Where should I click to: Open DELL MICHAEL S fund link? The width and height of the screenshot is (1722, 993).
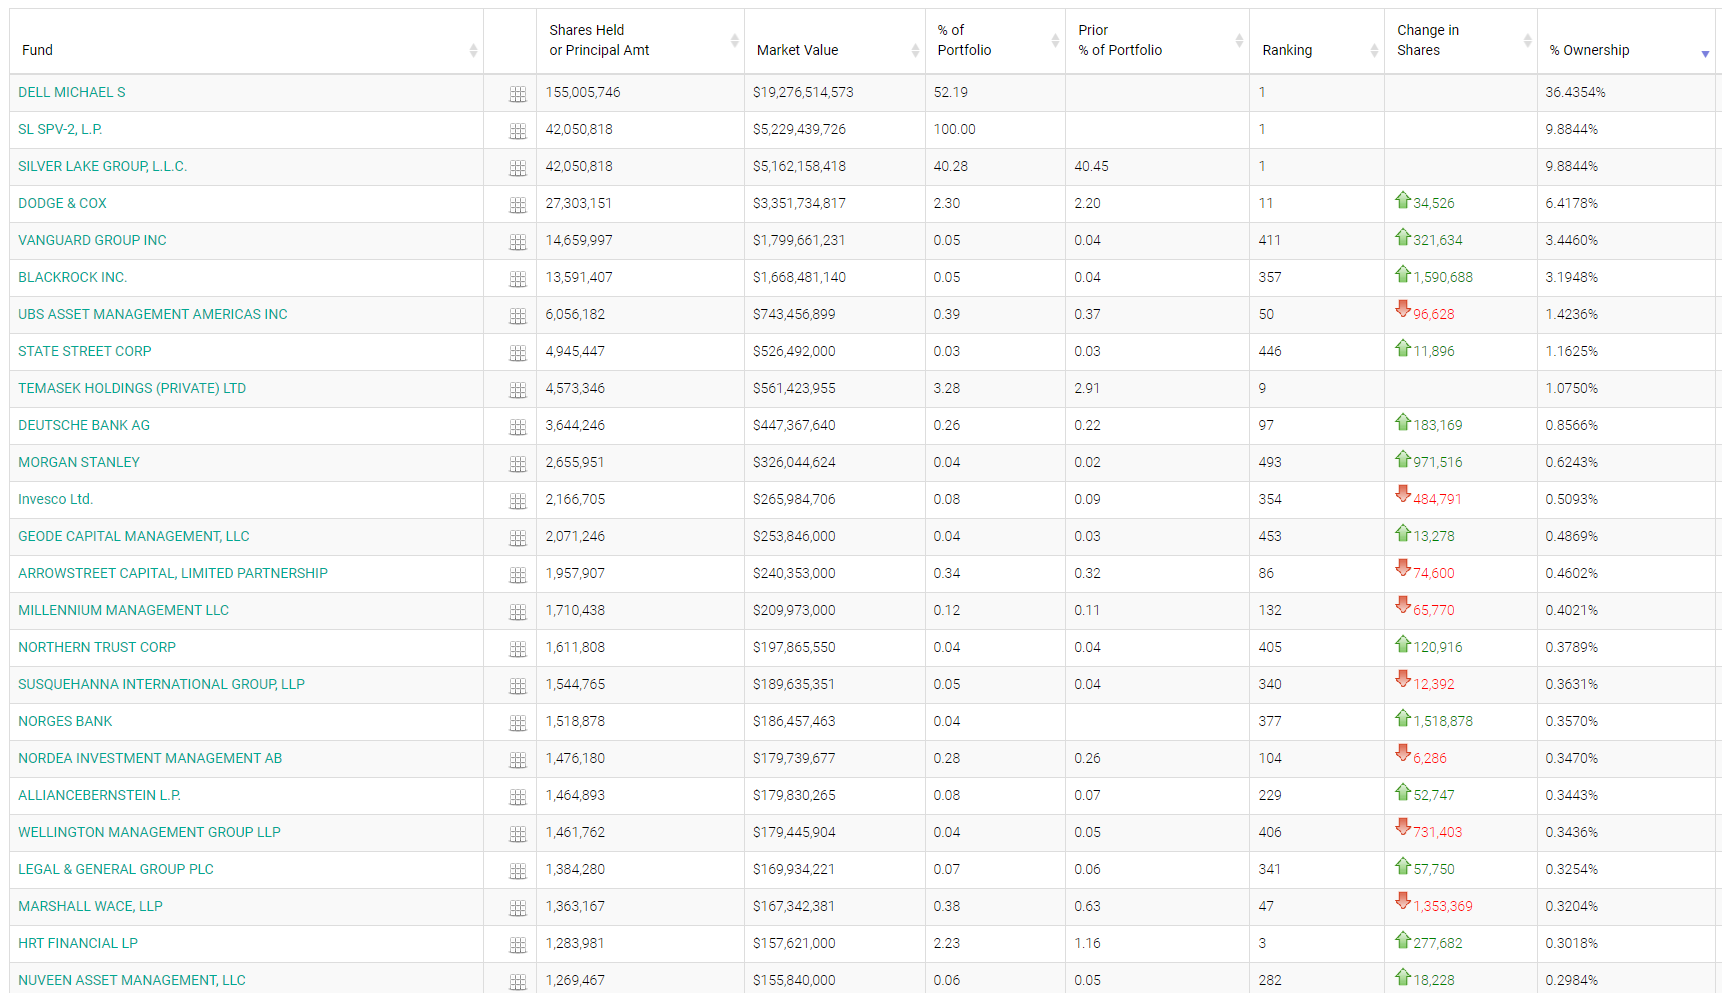point(72,92)
